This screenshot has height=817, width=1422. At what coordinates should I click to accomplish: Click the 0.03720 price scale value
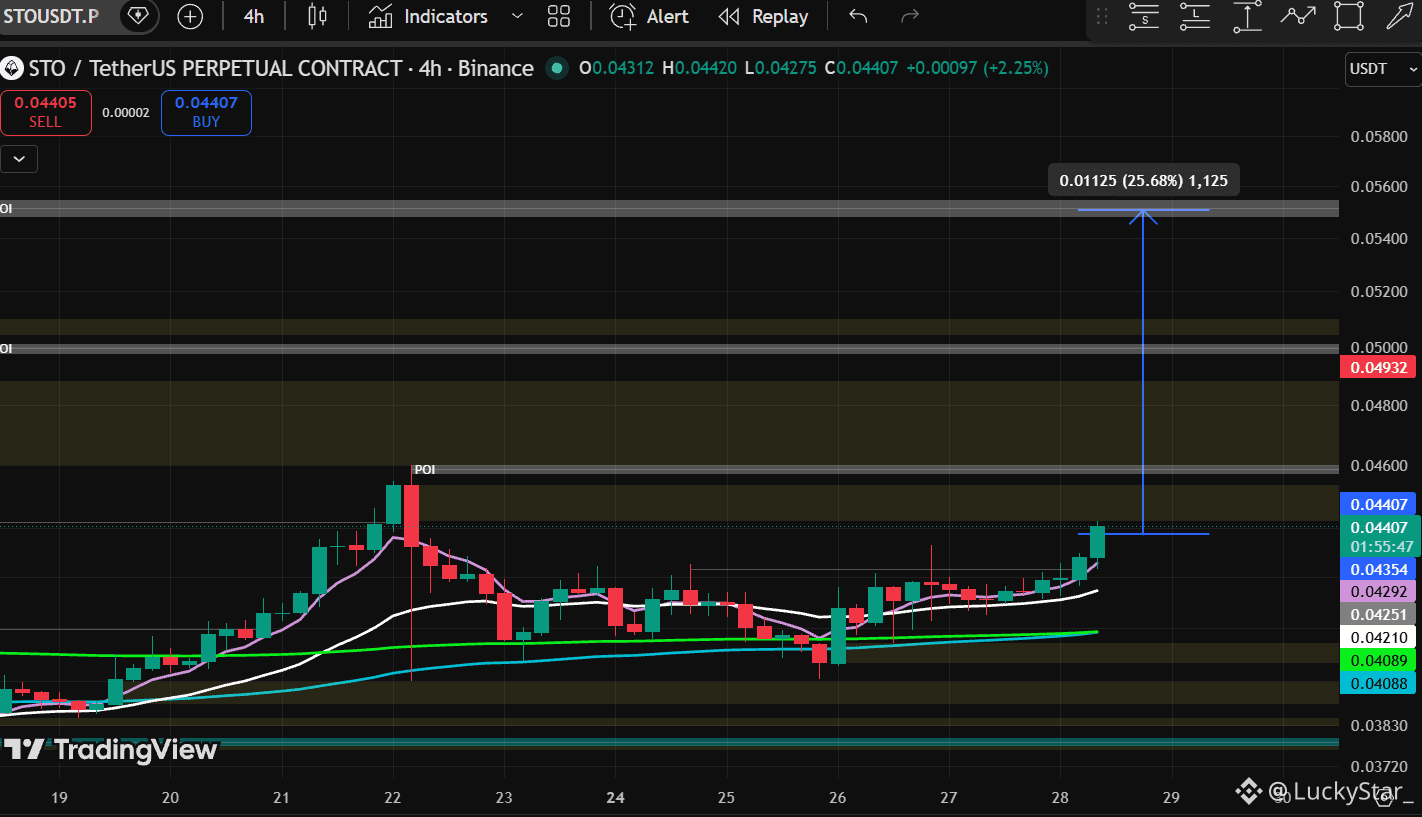1379,767
